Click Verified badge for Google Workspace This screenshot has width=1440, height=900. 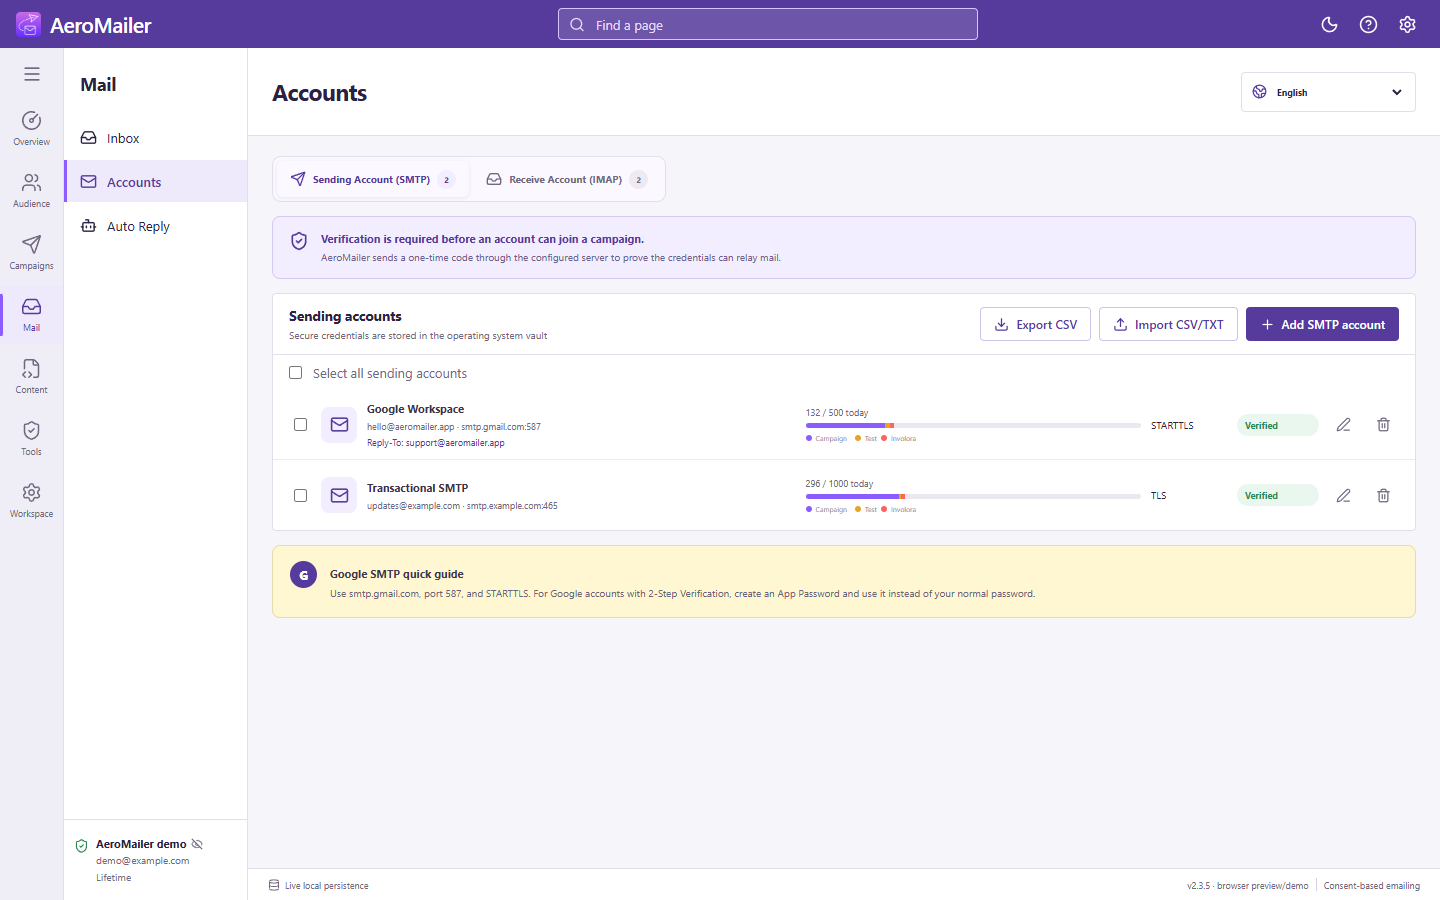pyautogui.click(x=1277, y=425)
